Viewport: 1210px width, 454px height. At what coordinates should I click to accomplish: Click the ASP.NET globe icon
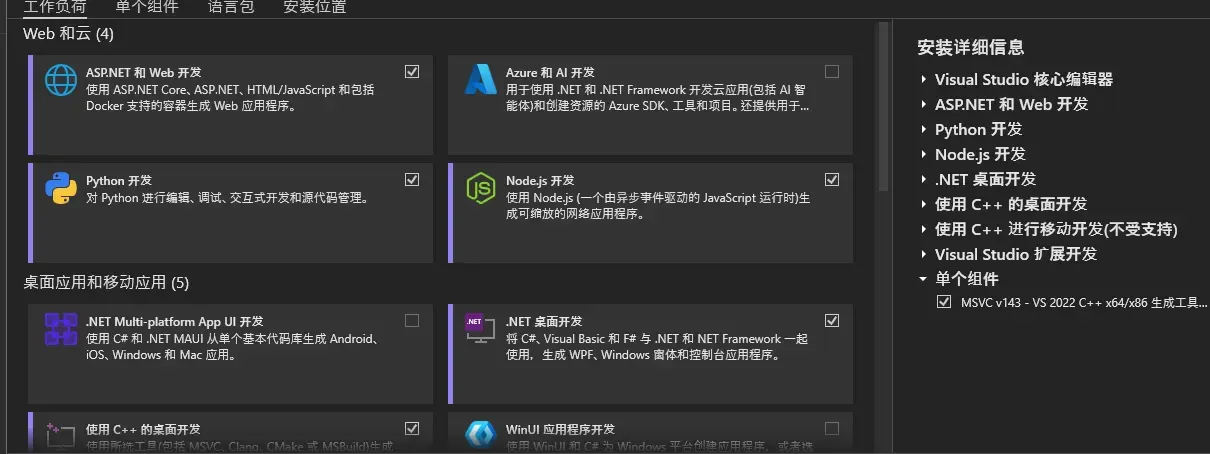(x=62, y=80)
